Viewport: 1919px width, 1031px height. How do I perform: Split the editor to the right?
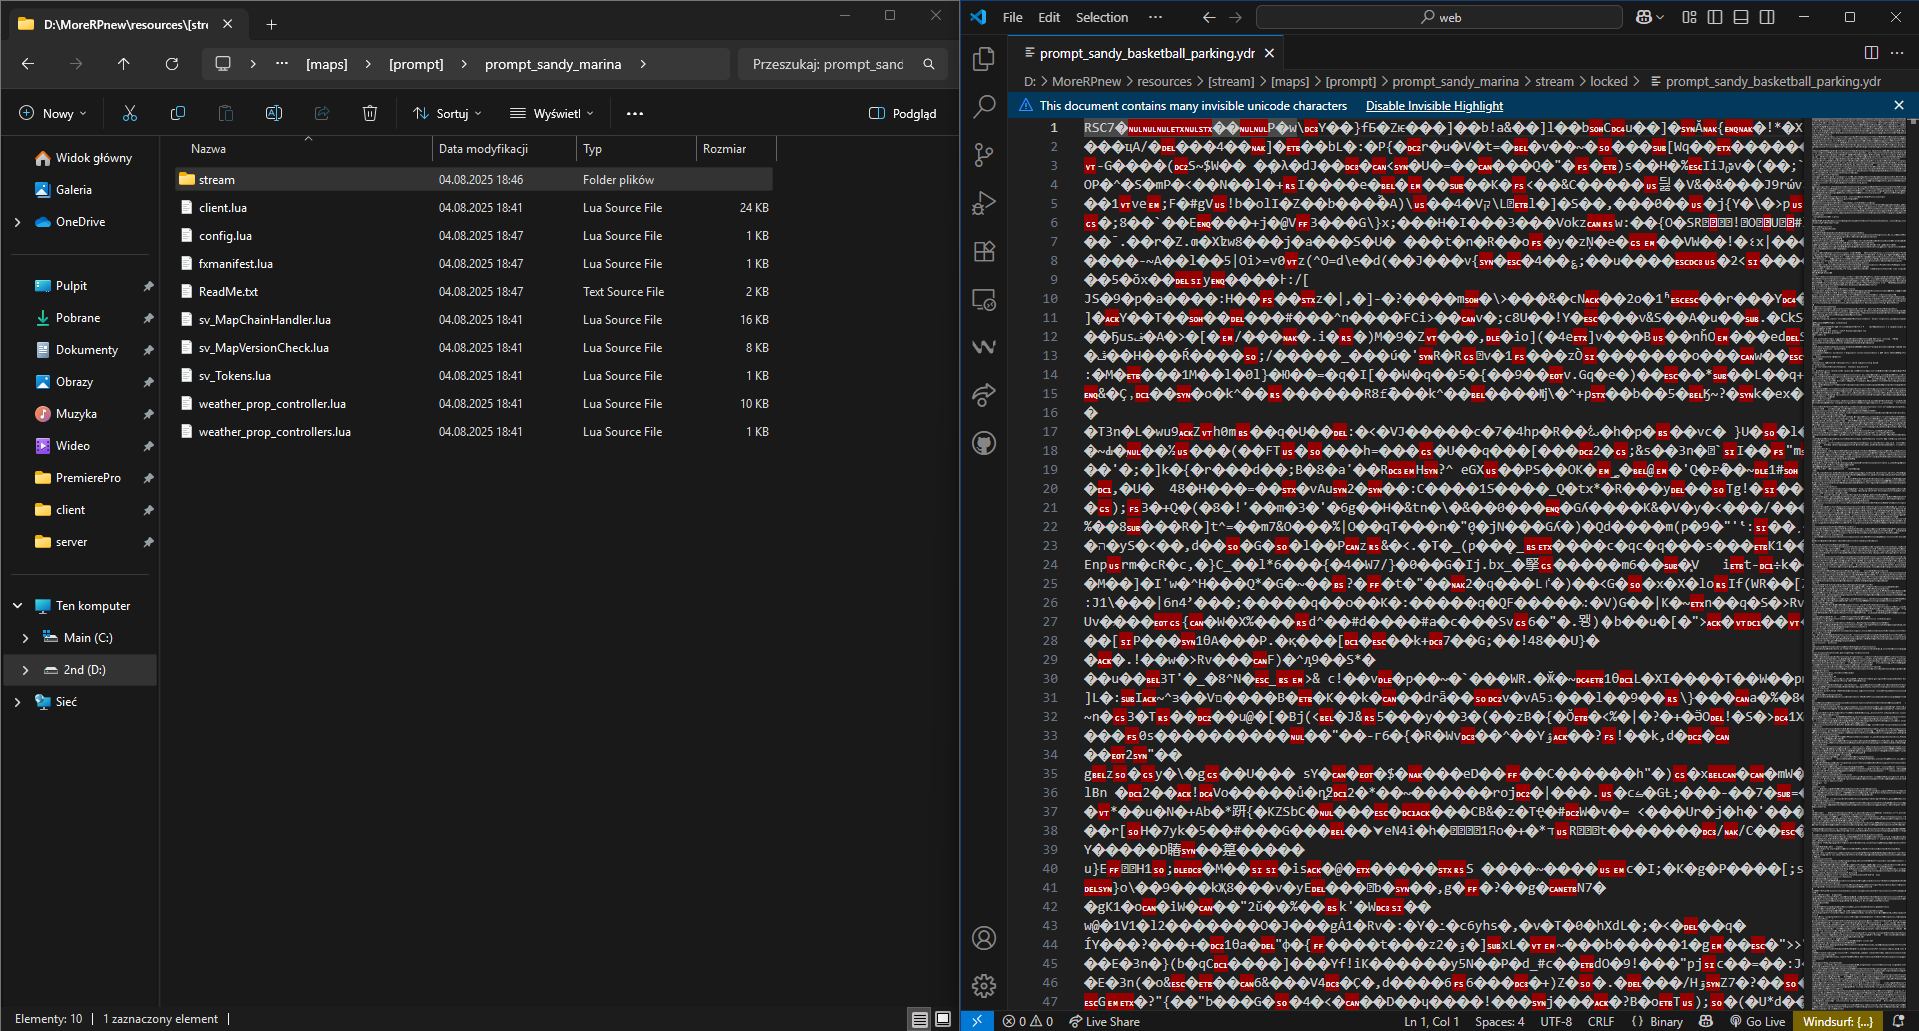click(1871, 53)
